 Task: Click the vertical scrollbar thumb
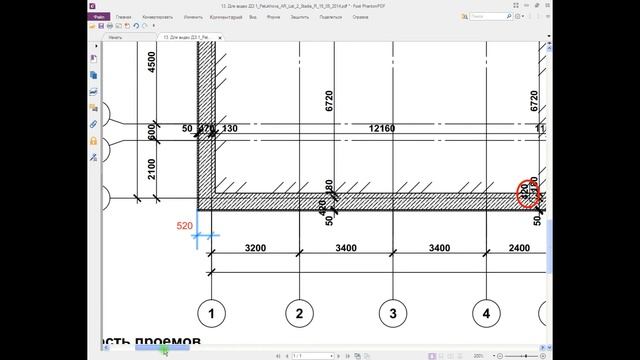[549, 246]
